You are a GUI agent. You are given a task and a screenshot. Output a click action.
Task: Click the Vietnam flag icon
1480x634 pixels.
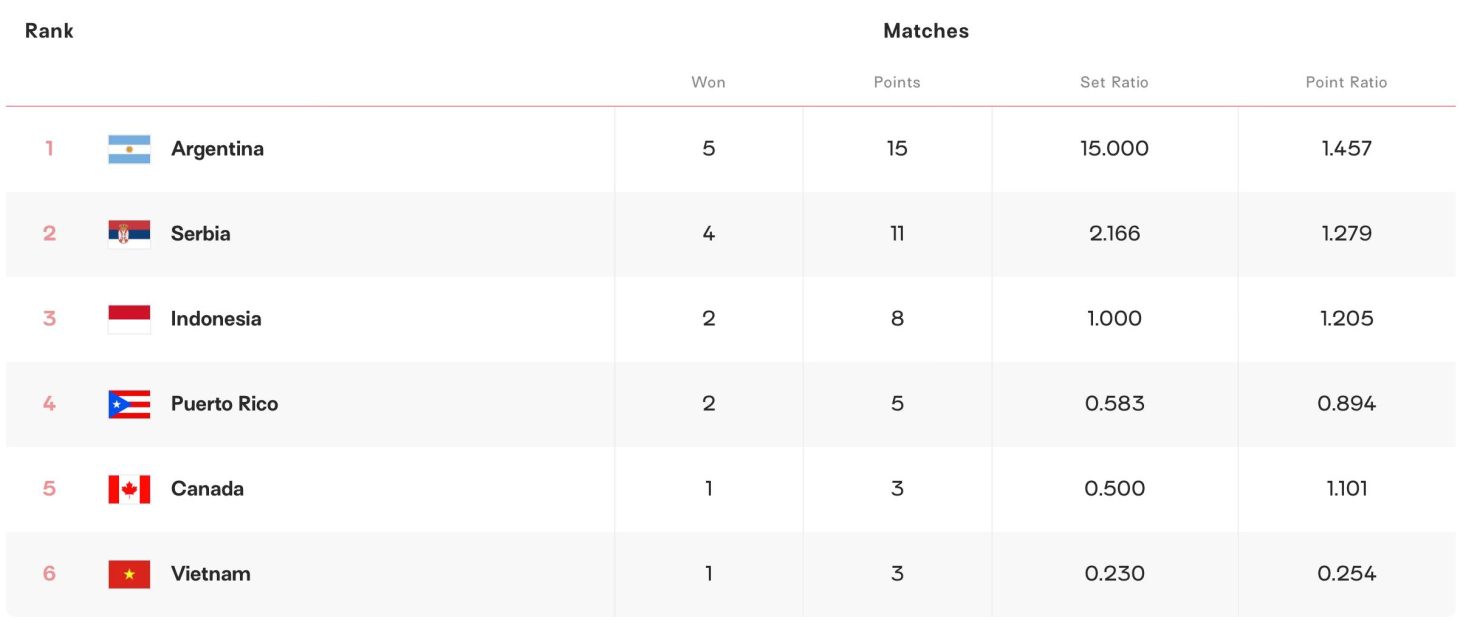pyautogui.click(x=129, y=574)
